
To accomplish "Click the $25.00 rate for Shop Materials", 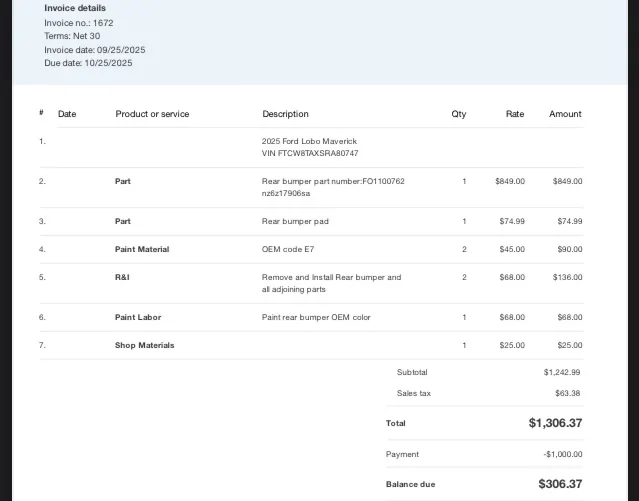I will point(512,345).
